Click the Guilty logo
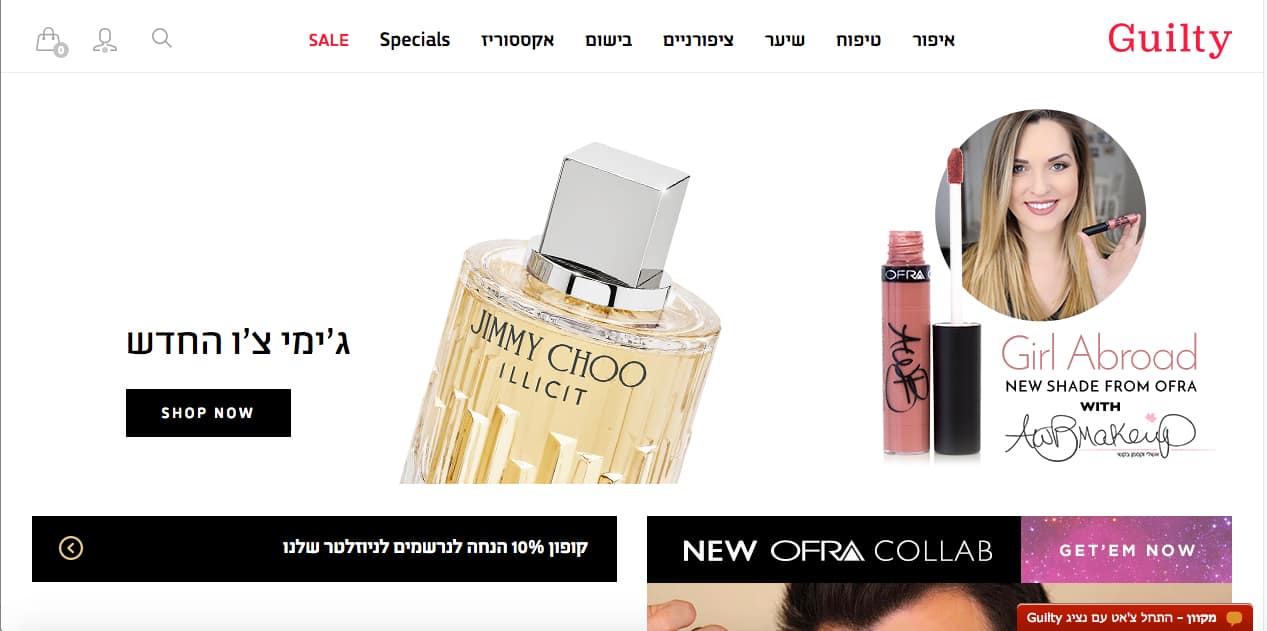The image size is (1267, 631). pyautogui.click(x=1169, y=40)
